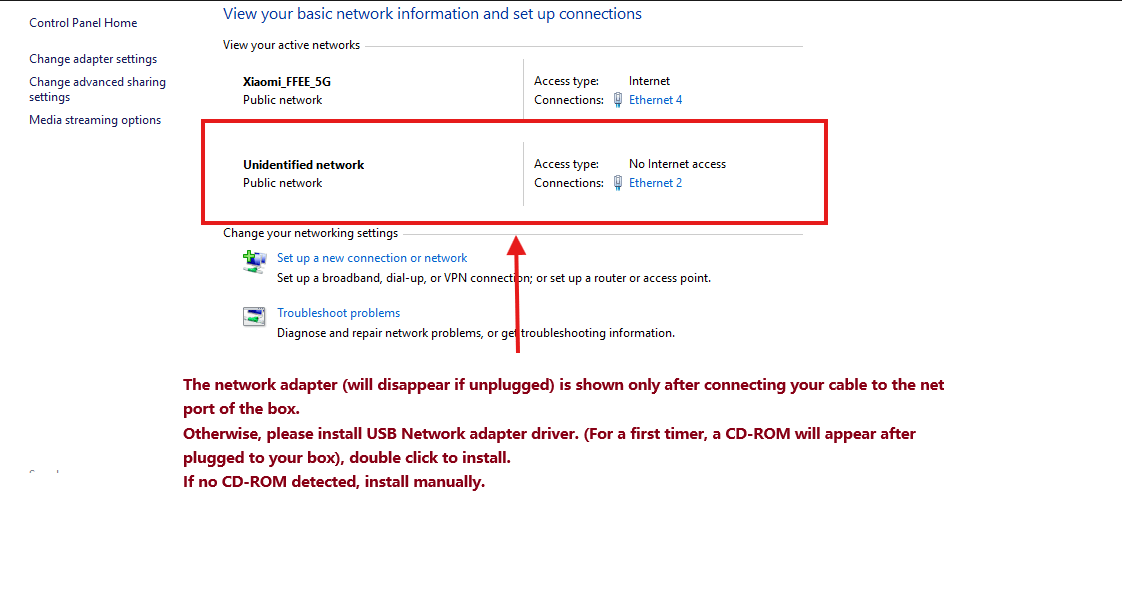Open Change adapter settings
Viewport: 1122px width, 590px height.
(93, 59)
